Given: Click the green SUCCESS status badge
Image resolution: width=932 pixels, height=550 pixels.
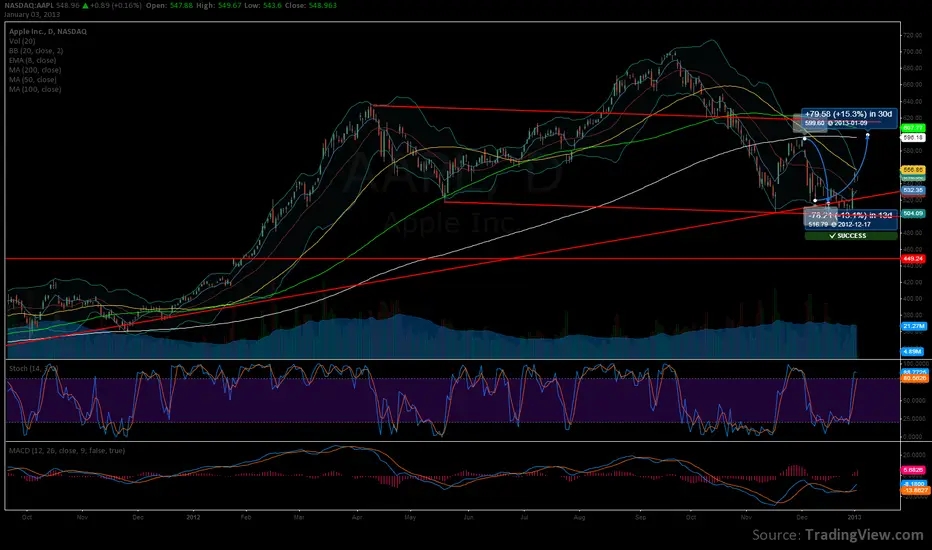Looking at the screenshot, I should pos(851,236).
